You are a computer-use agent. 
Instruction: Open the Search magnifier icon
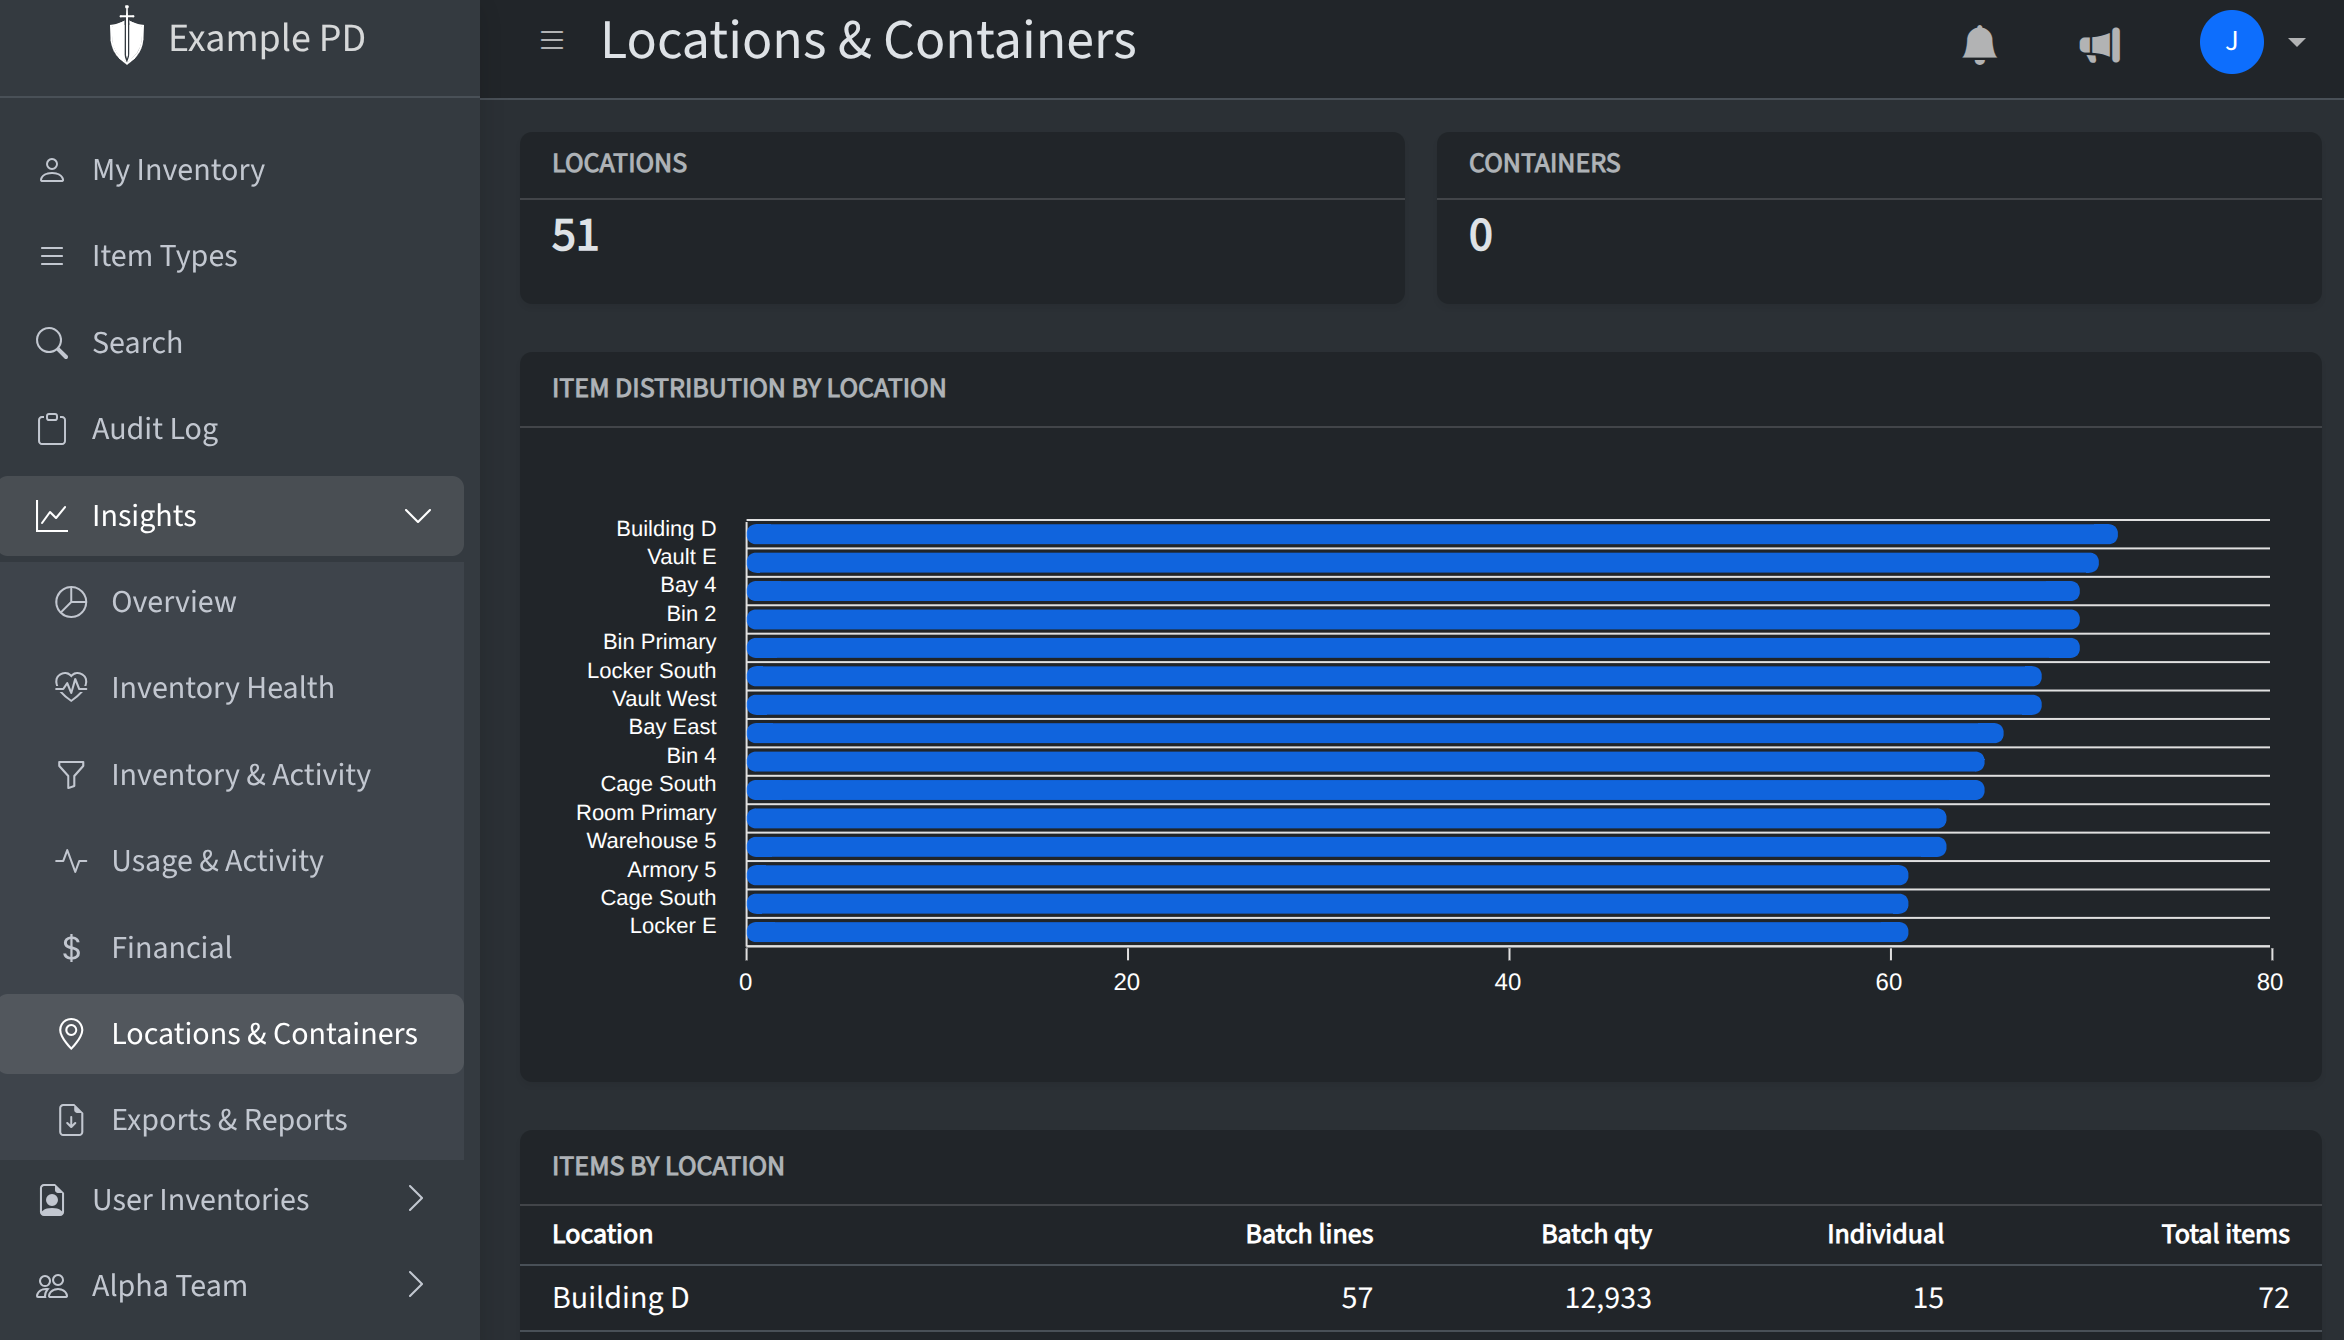pos(52,342)
